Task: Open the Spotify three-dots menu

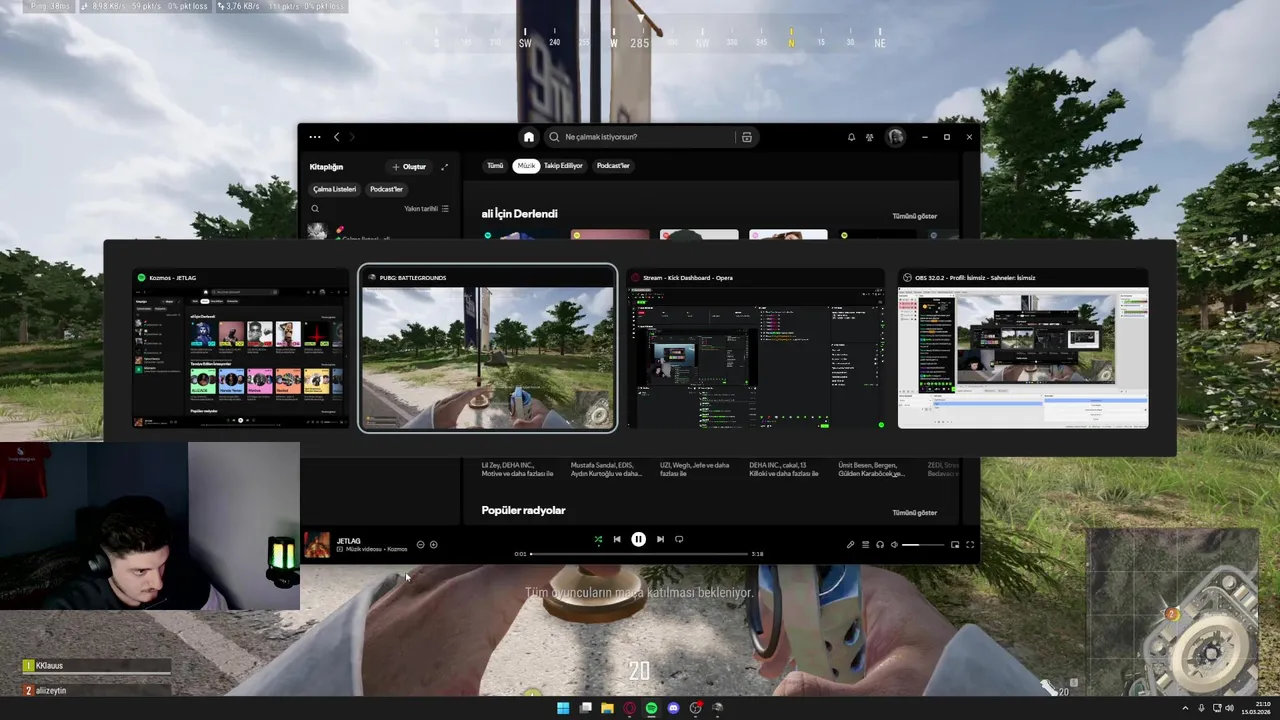Action: click(x=315, y=137)
